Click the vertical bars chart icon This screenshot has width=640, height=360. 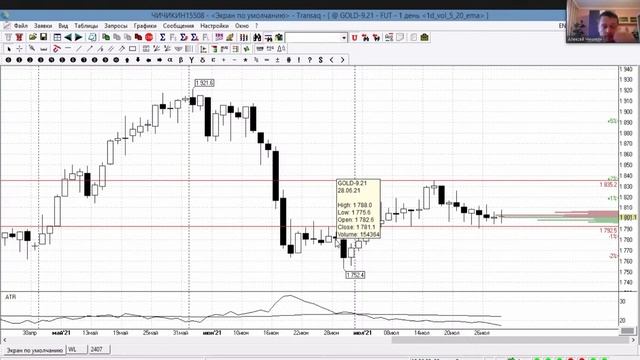click(244, 38)
